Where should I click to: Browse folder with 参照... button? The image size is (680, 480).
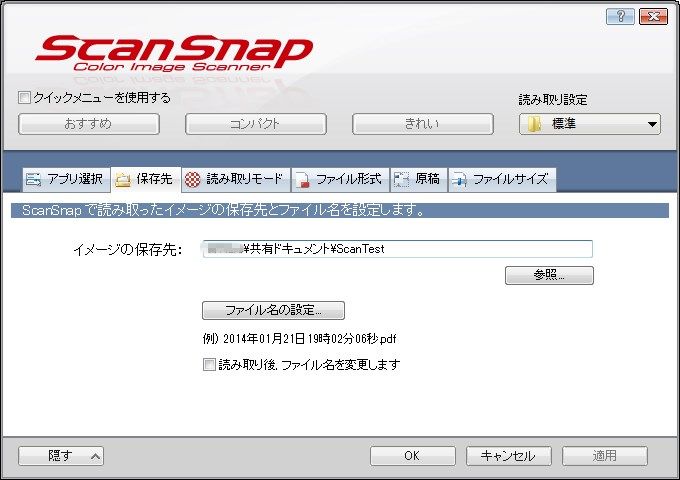coord(549,275)
